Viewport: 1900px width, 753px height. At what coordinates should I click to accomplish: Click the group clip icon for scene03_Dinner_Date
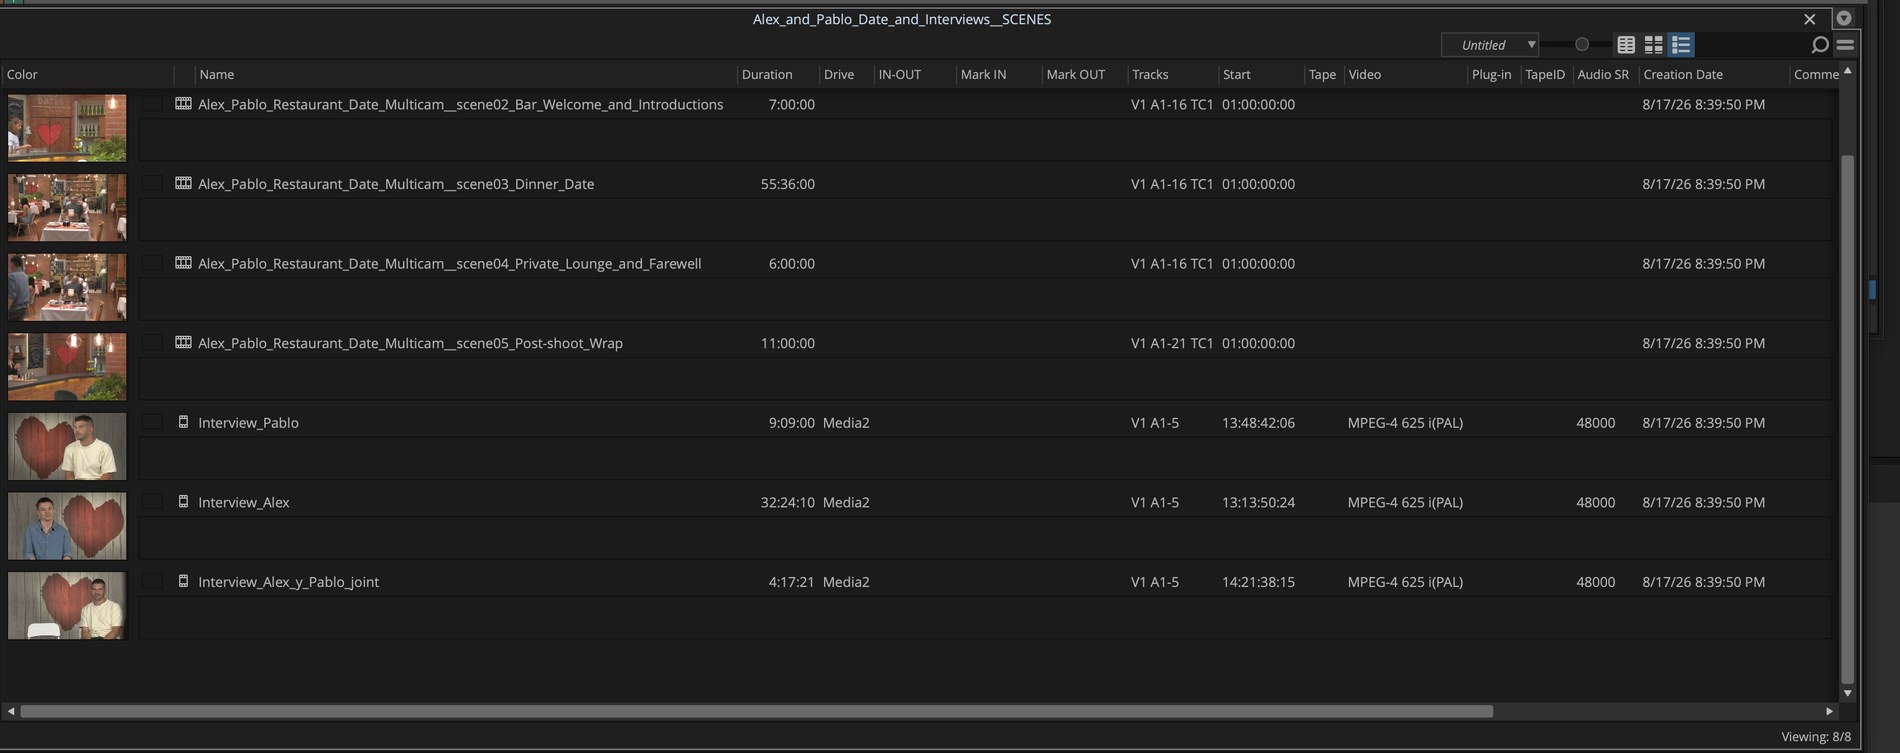[183, 184]
